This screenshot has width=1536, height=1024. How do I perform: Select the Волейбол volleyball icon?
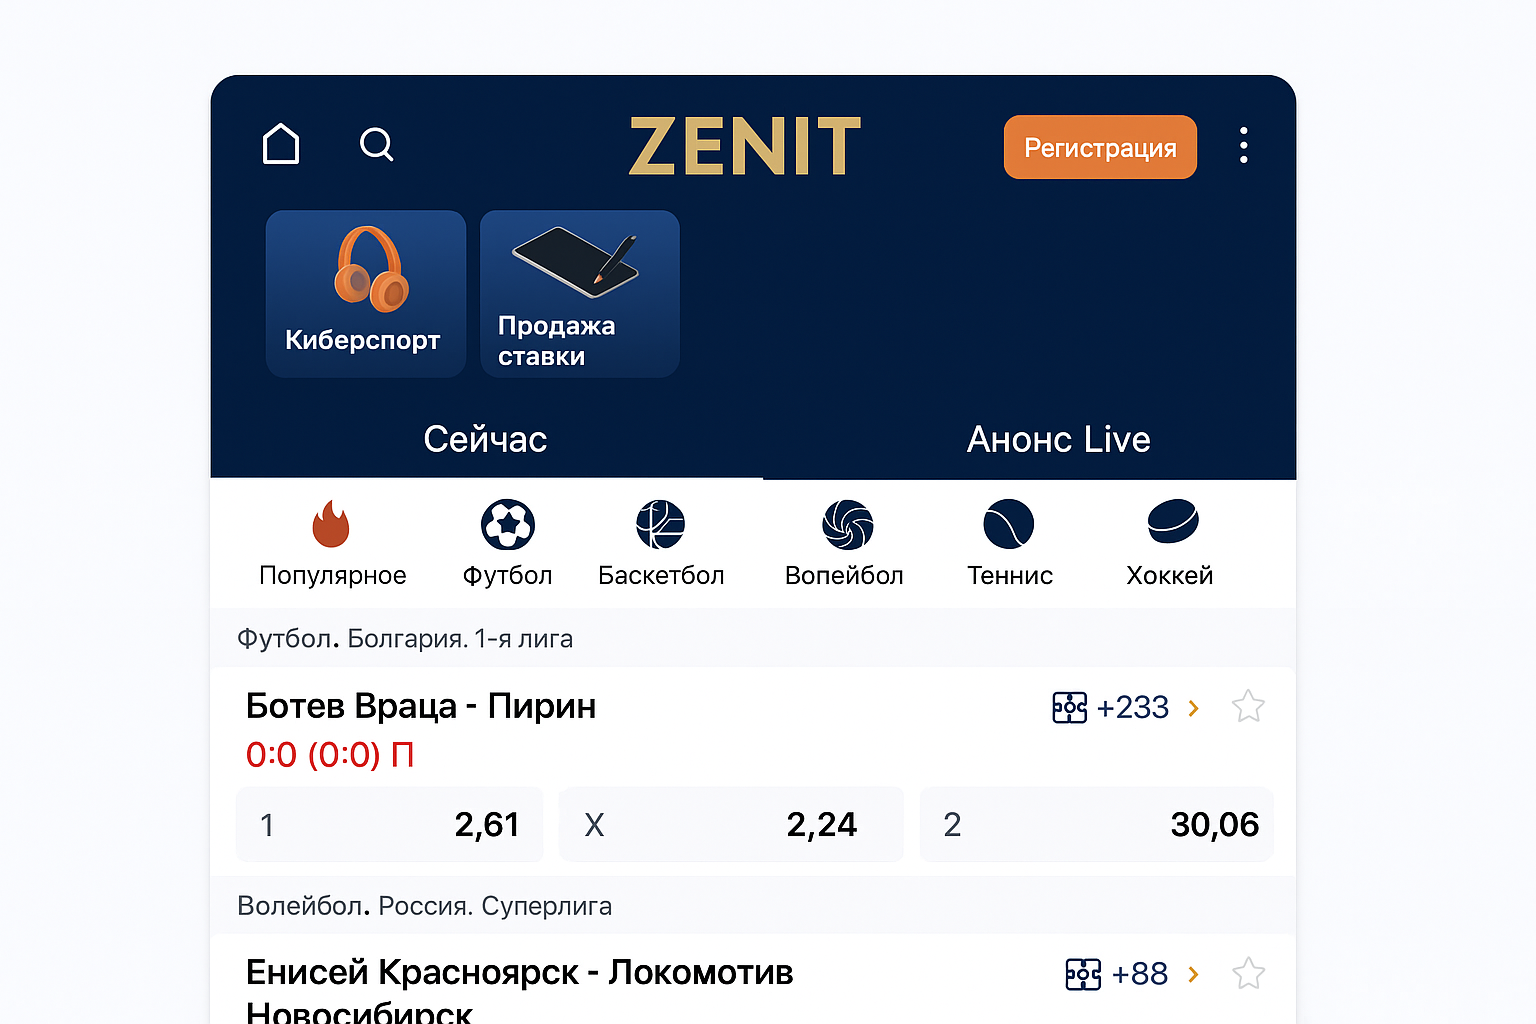tap(845, 524)
